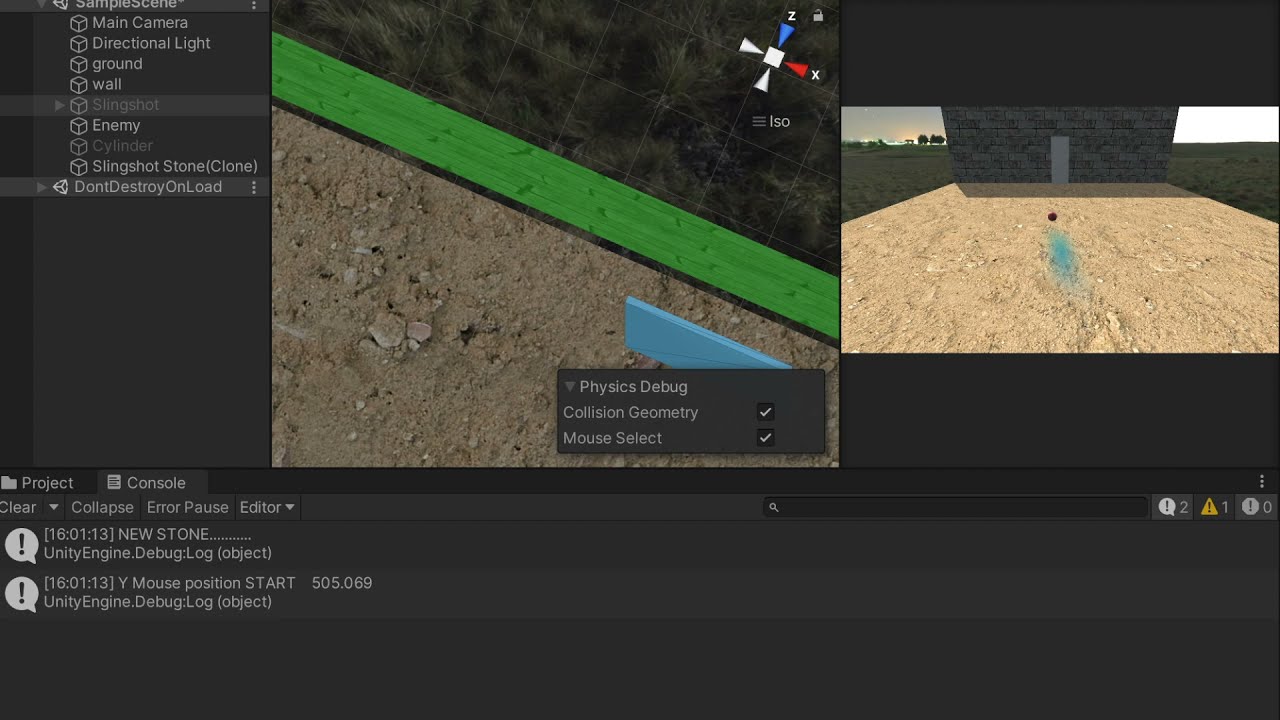Focus the Console search field

click(x=956, y=507)
